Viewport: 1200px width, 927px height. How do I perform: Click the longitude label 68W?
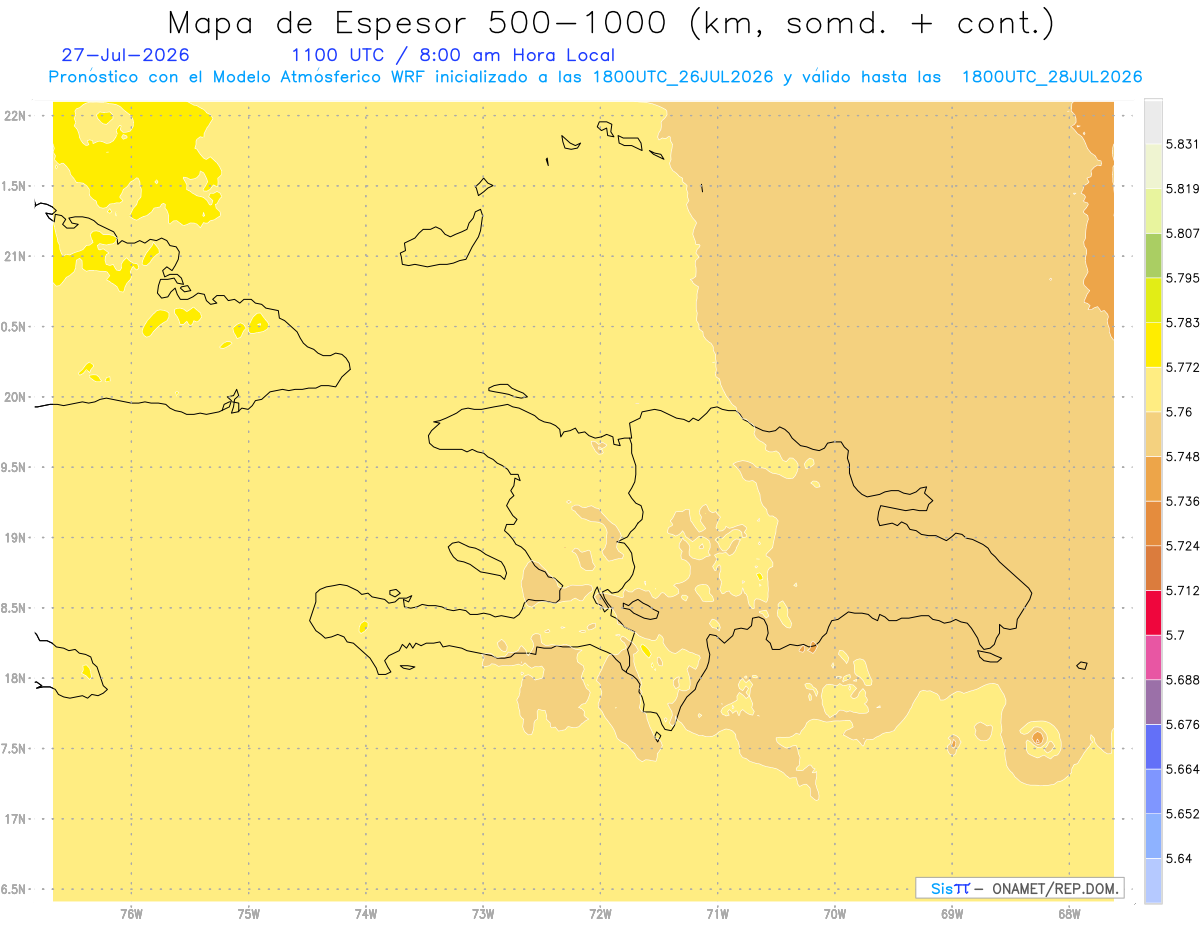pyautogui.click(x=1068, y=914)
